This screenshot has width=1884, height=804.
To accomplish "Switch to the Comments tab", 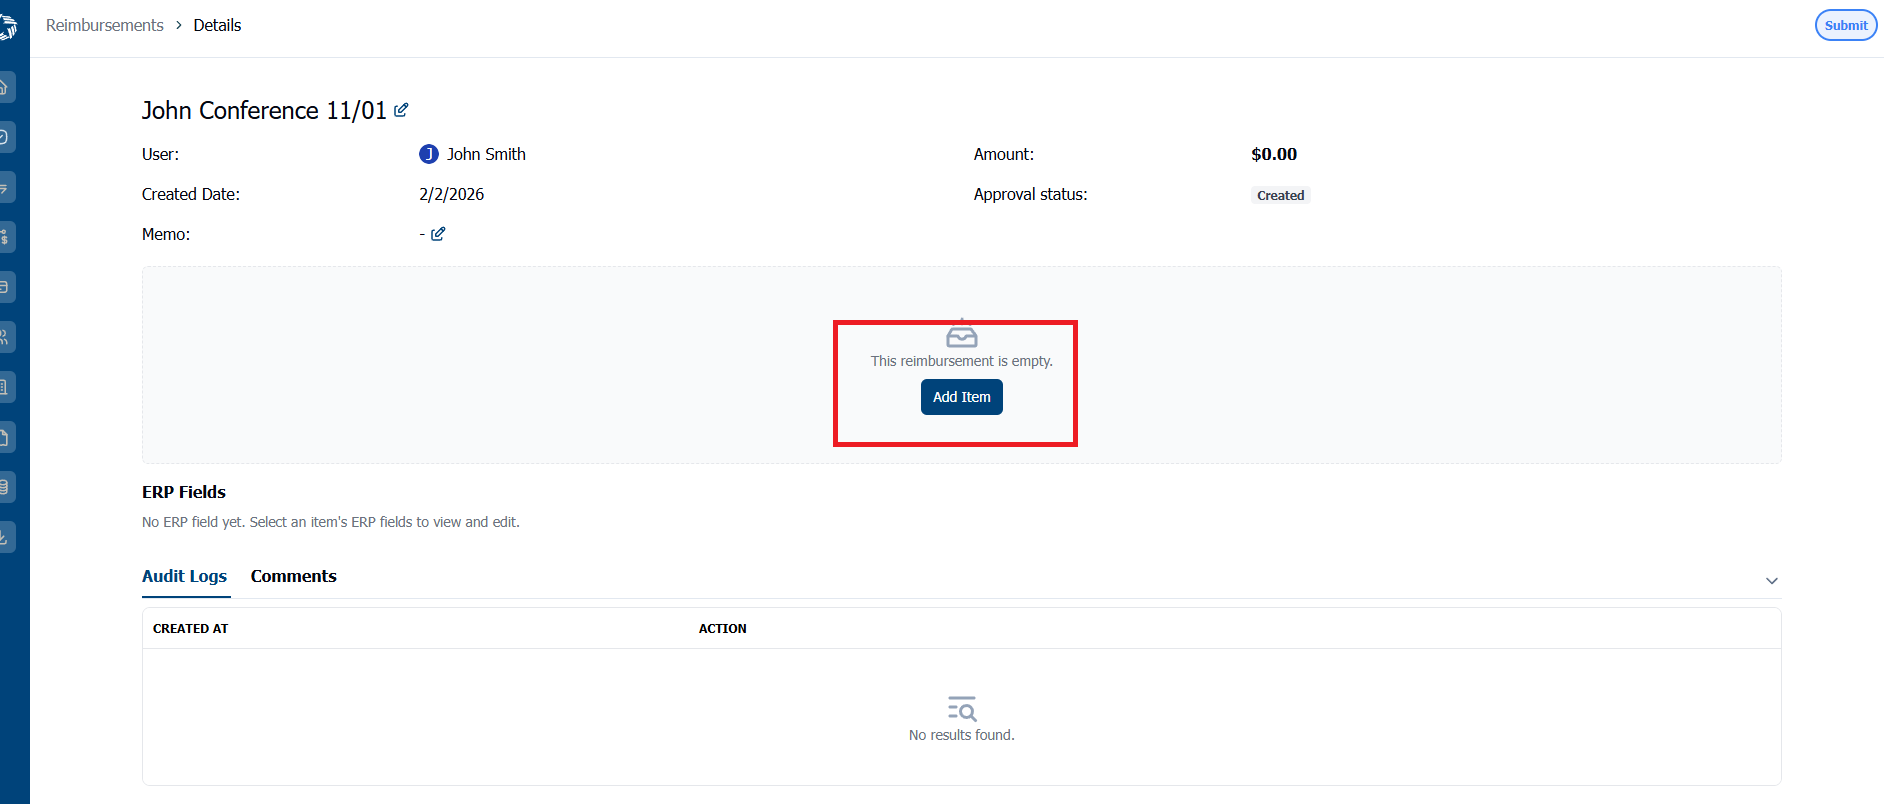I will tap(294, 576).
